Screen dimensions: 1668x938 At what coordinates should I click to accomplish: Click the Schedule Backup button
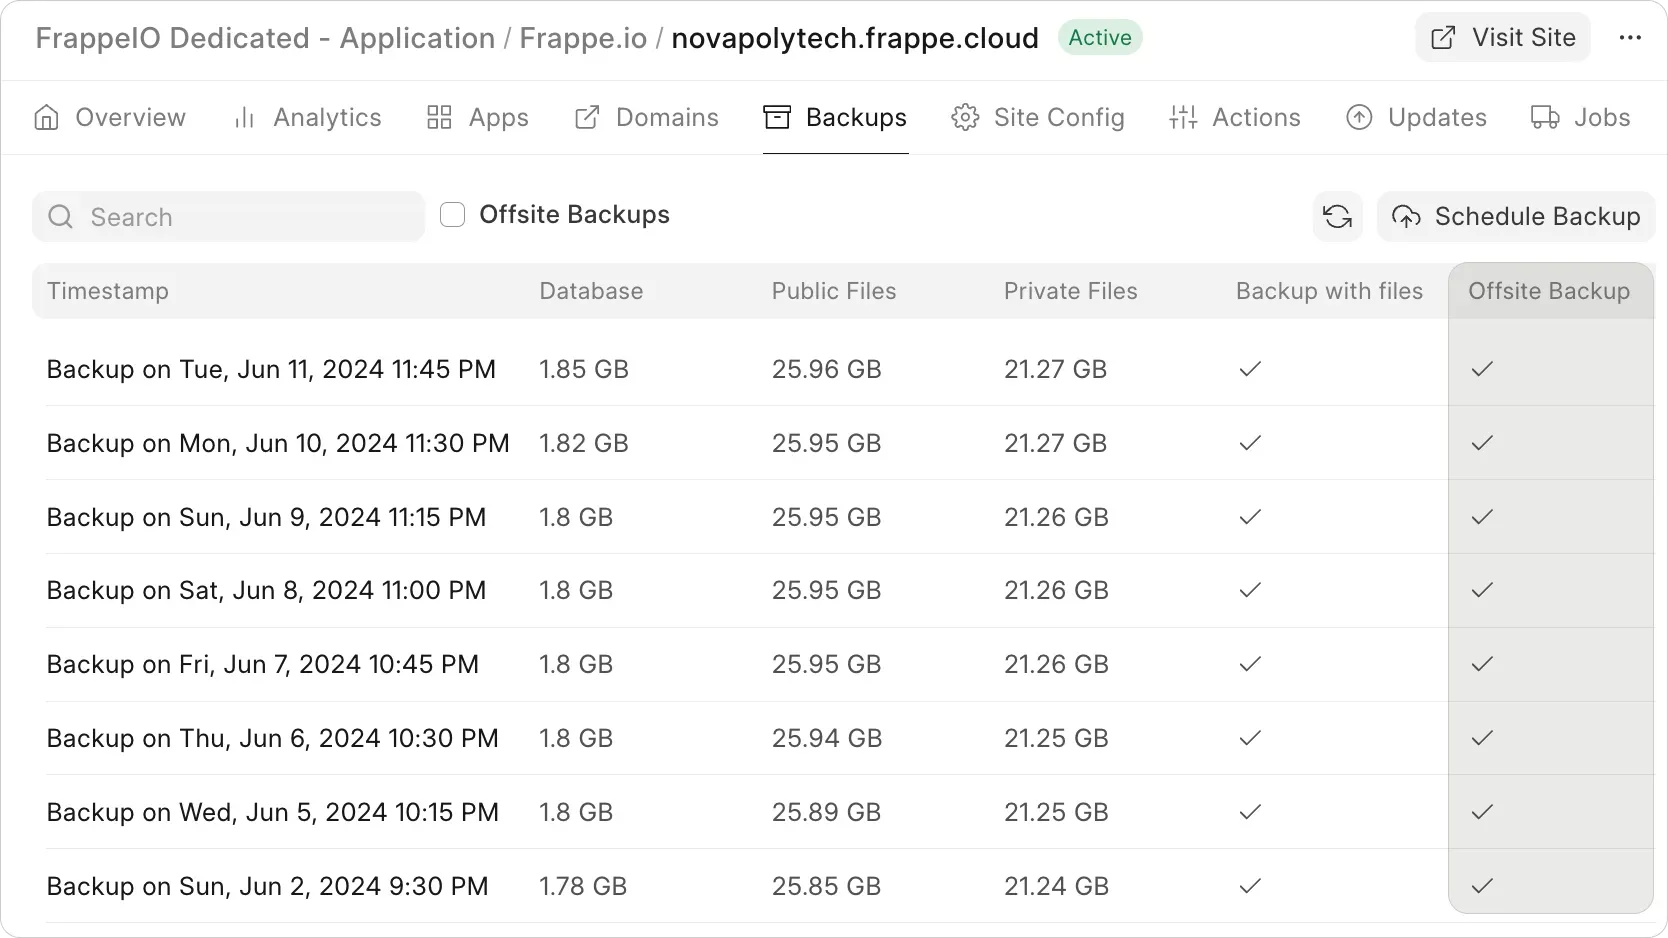pyautogui.click(x=1515, y=216)
